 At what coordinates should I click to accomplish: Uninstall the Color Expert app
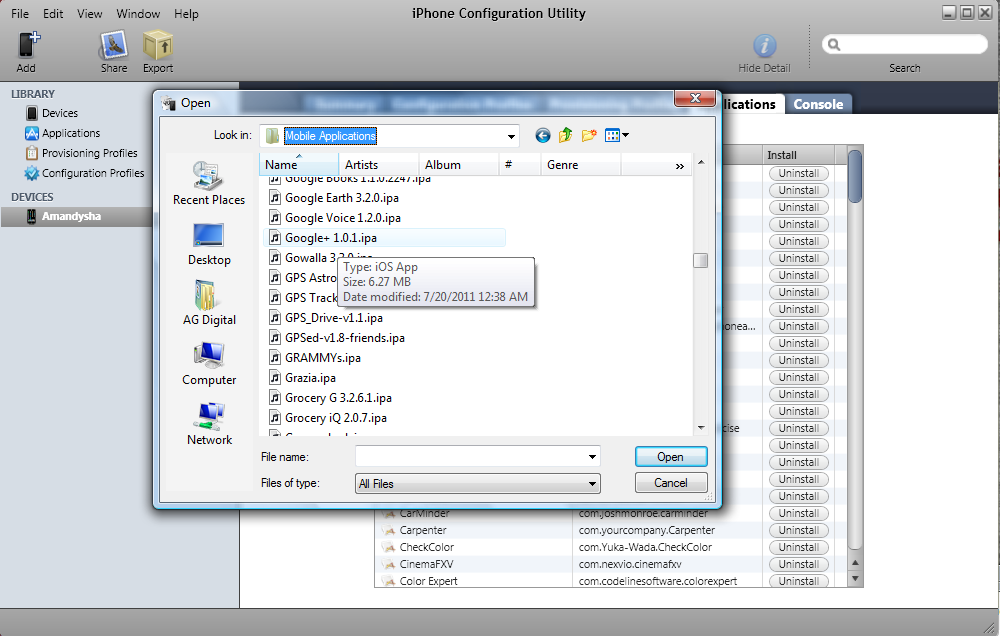tap(798, 581)
